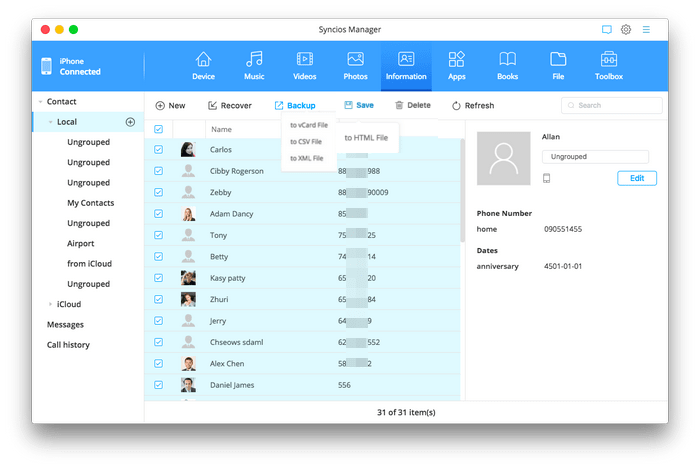Open the Music tab
Image resolution: width=700 pixels, height=469 pixels.
click(254, 66)
